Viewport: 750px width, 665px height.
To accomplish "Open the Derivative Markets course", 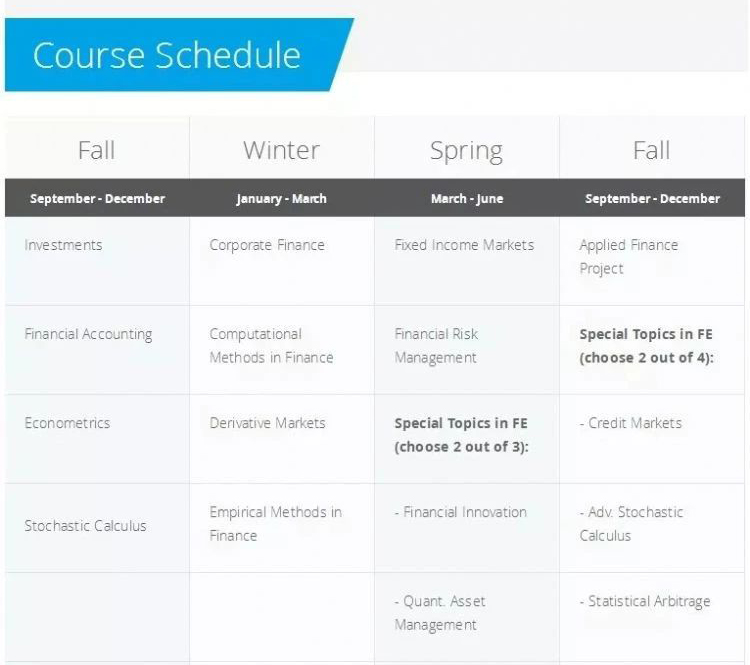I will (267, 423).
